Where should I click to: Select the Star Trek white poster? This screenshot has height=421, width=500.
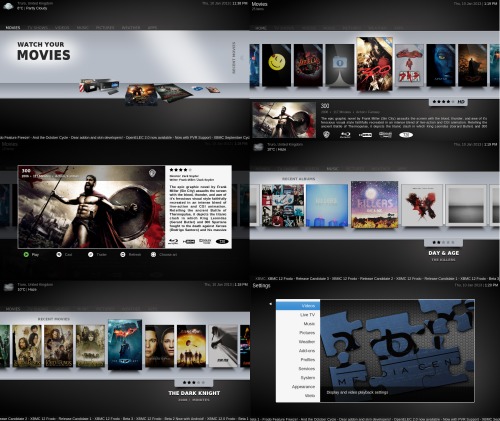pos(223,346)
